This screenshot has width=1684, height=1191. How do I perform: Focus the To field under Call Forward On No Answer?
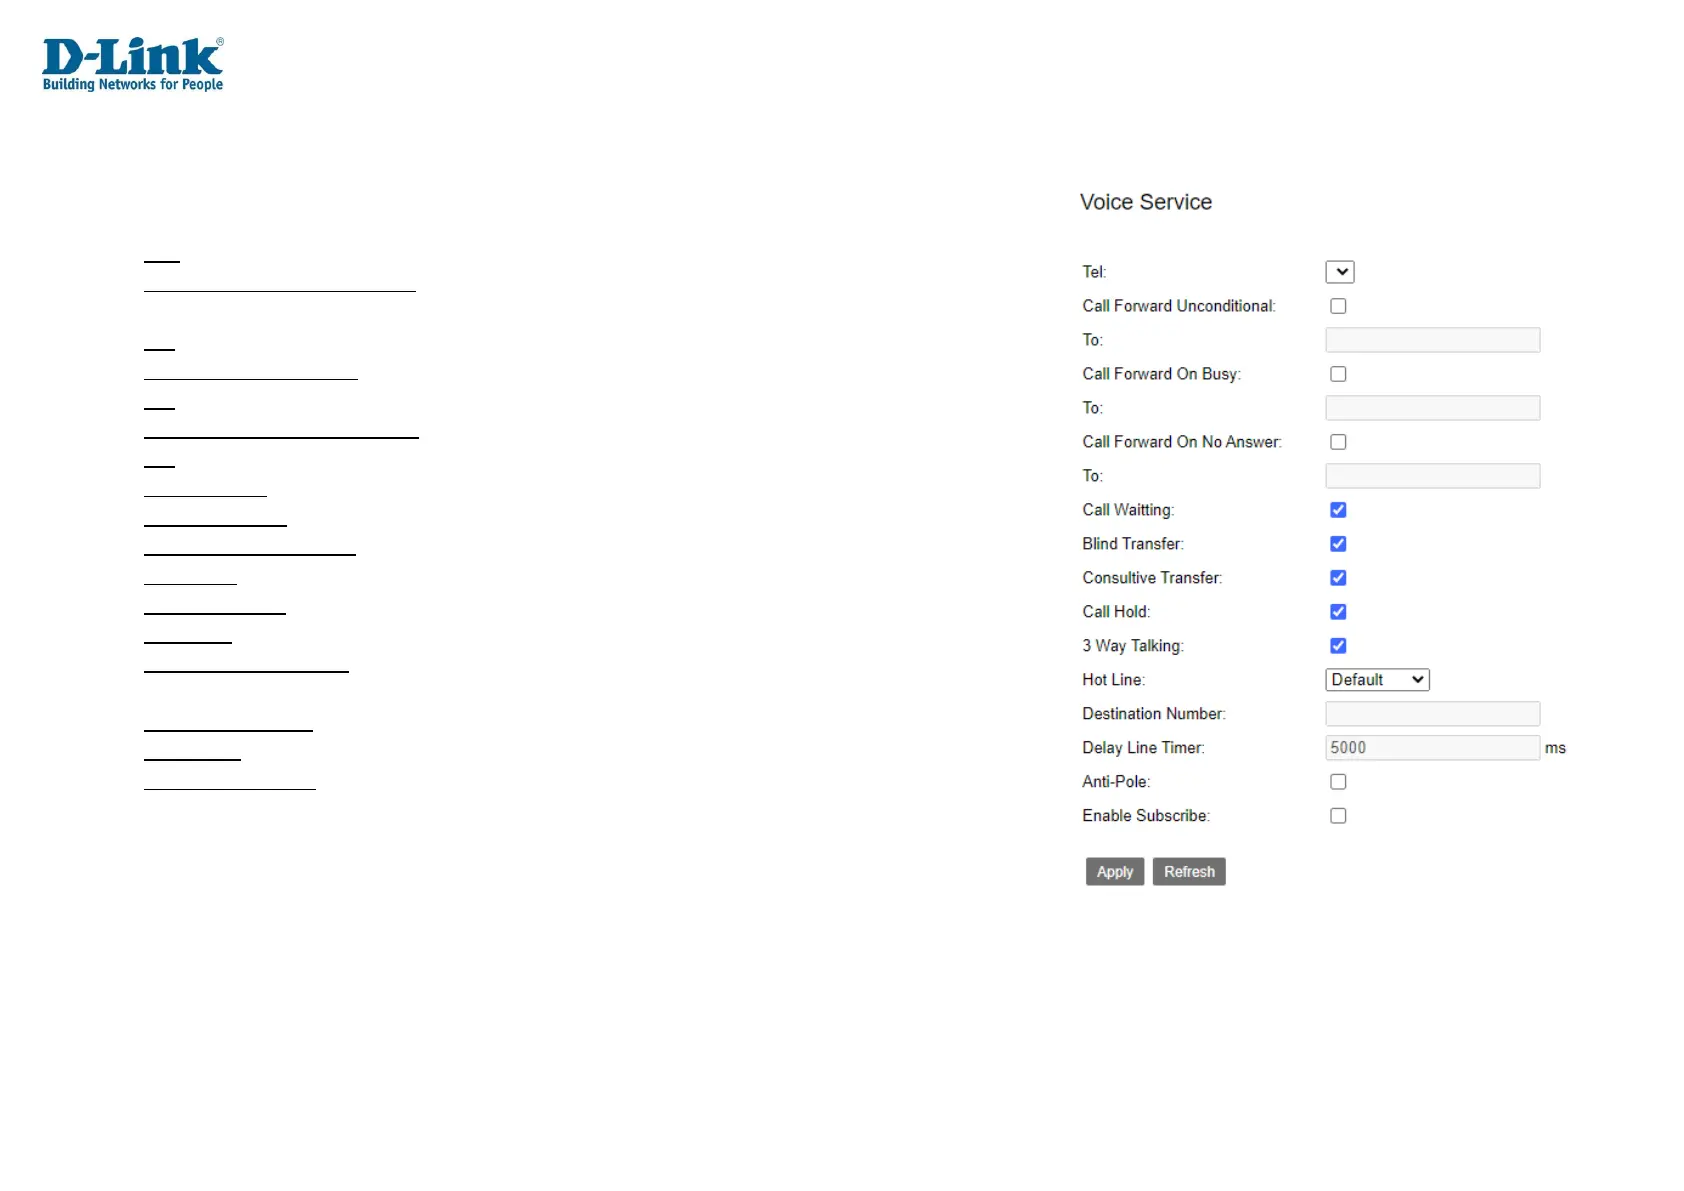(1433, 476)
